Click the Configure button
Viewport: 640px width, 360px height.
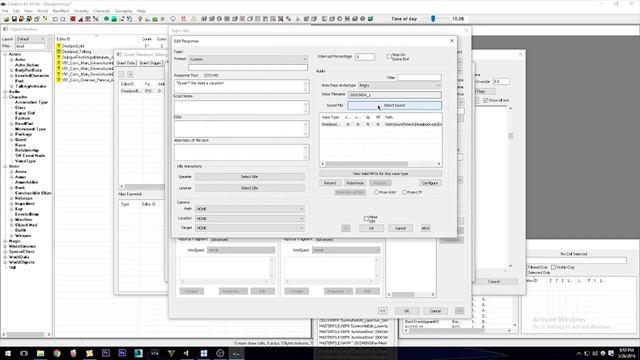click(430, 183)
